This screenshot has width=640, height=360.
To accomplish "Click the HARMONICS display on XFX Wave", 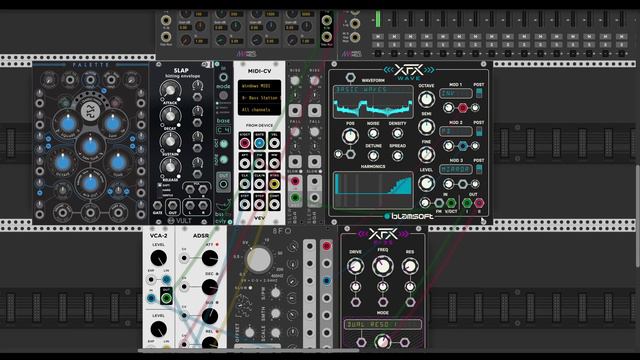I will (373, 190).
